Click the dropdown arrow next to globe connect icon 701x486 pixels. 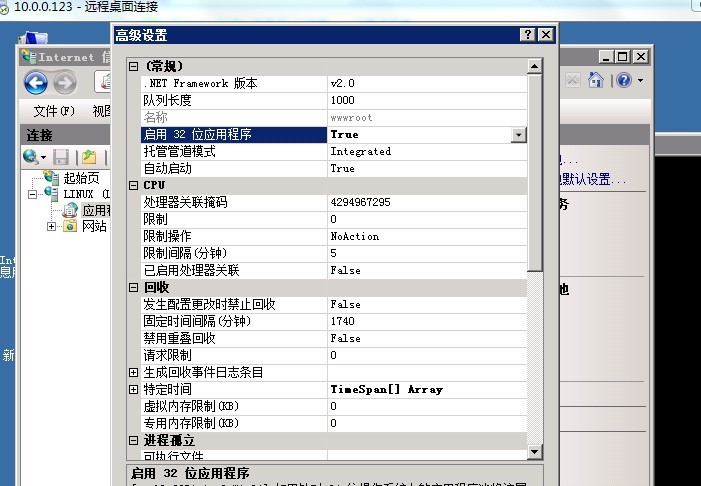point(43,157)
